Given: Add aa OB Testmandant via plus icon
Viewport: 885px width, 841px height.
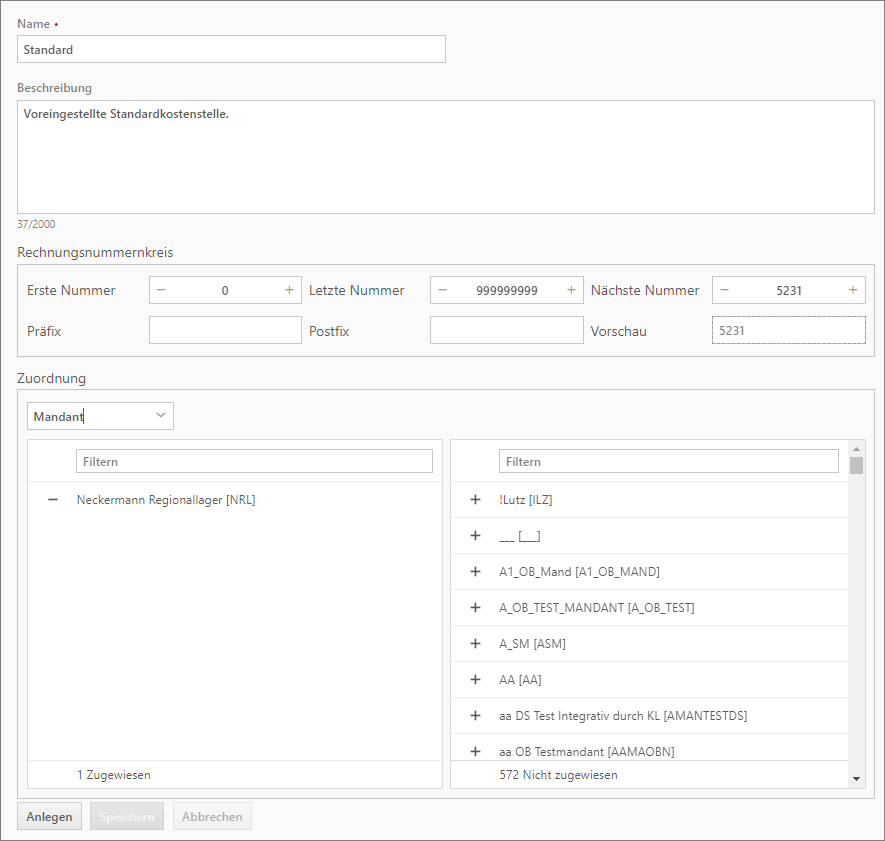Looking at the screenshot, I should tap(475, 751).
